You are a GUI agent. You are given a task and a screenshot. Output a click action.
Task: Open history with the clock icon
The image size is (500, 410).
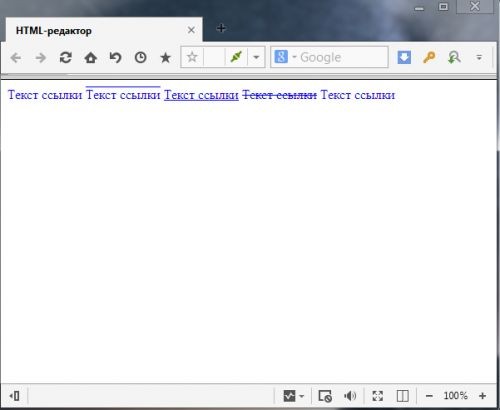click(140, 58)
